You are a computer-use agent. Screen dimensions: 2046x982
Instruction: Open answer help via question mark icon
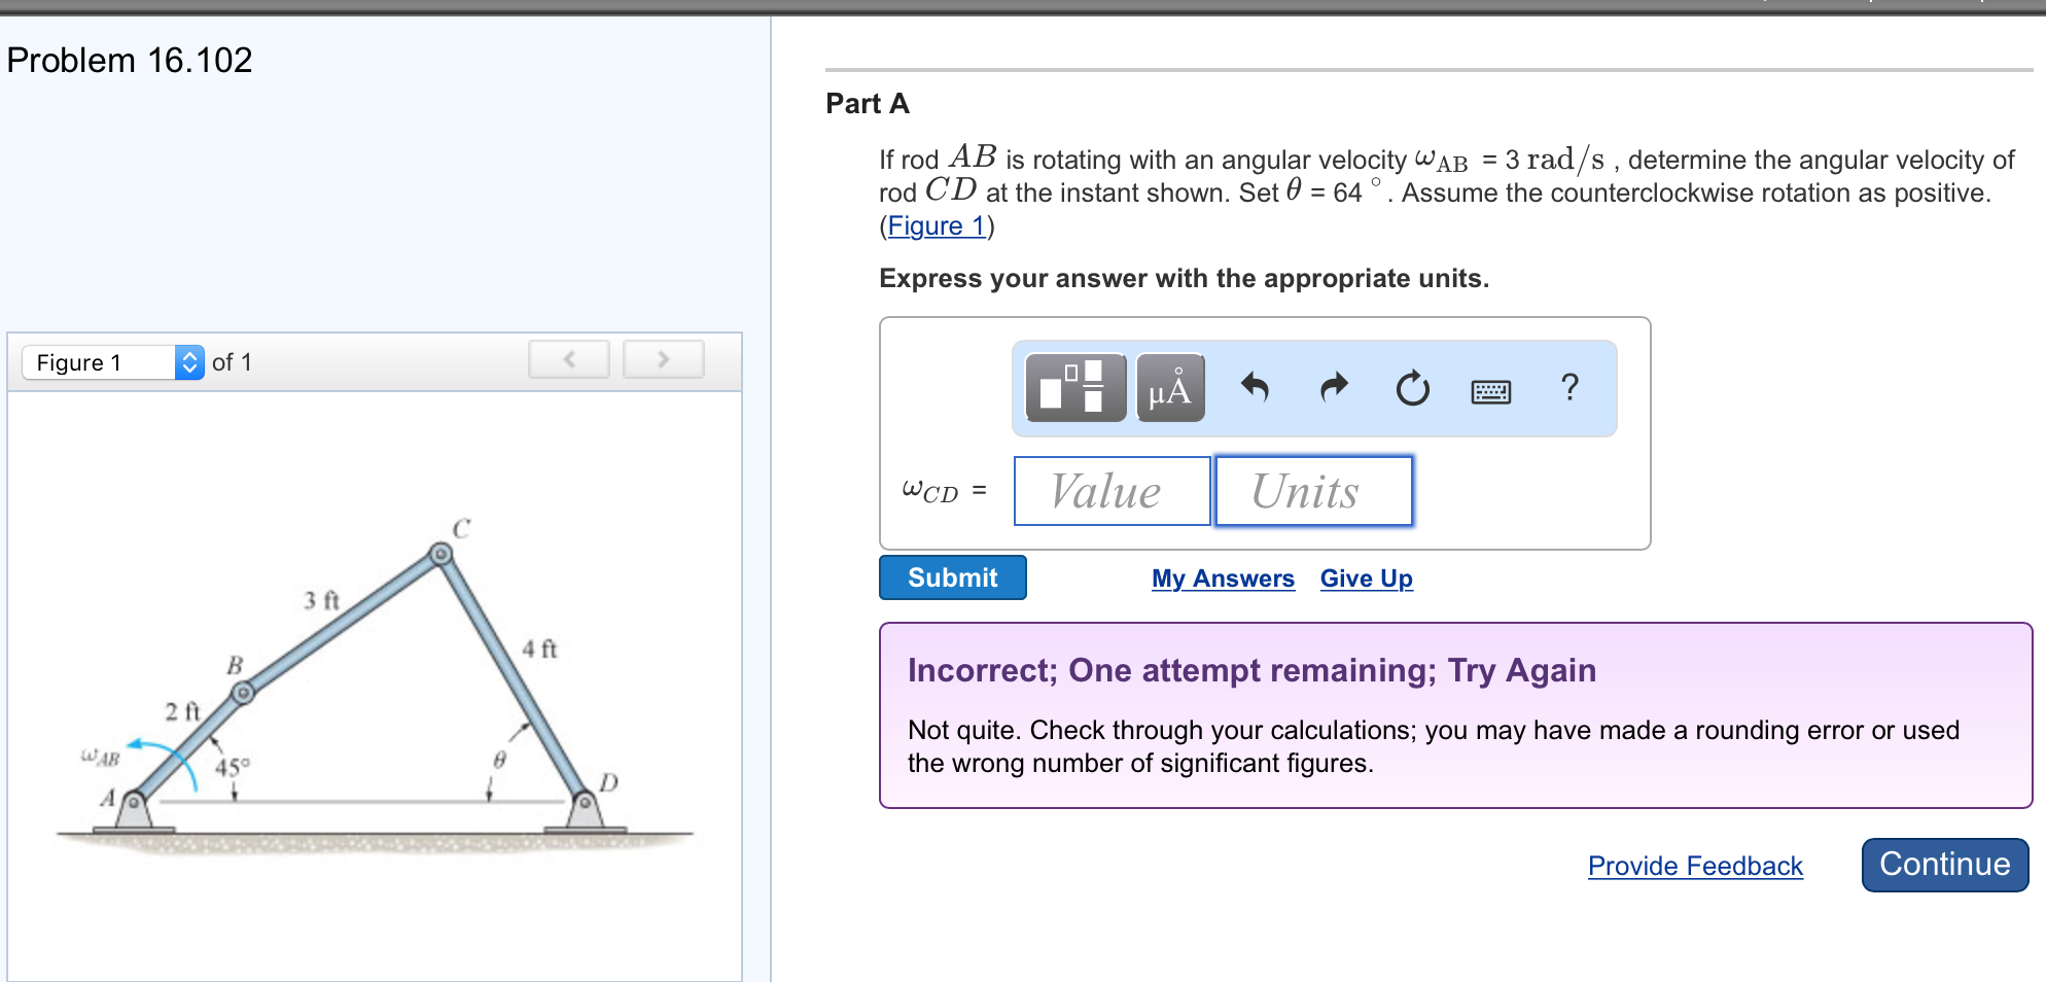(x=1570, y=389)
